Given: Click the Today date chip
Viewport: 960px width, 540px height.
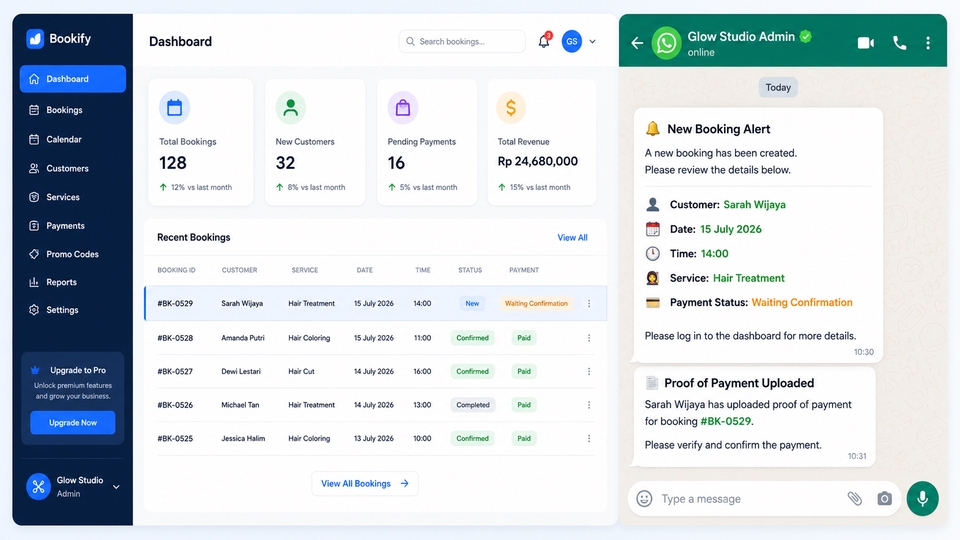Looking at the screenshot, I should pyautogui.click(x=778, y=88).
